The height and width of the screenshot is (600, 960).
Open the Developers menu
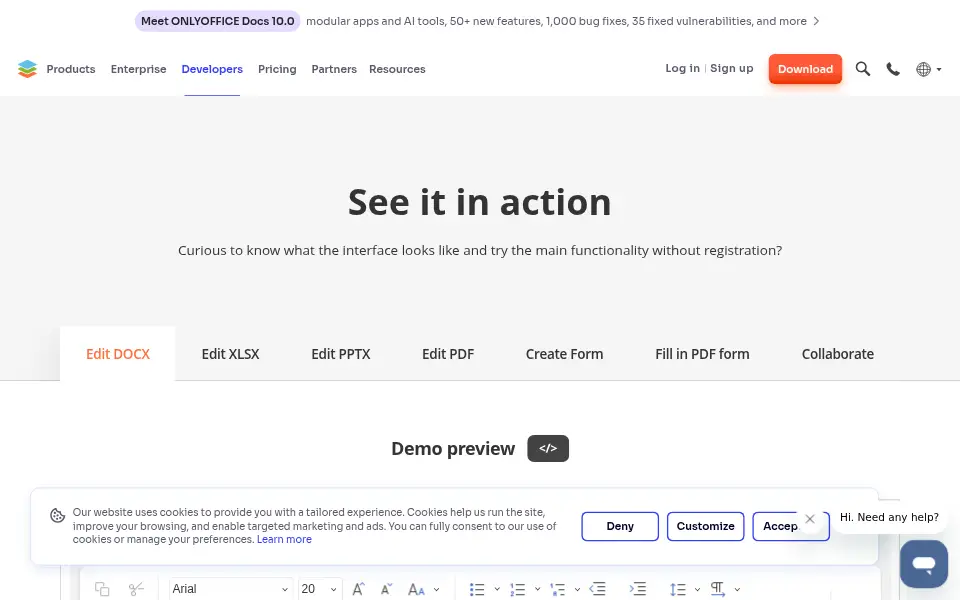pyautogui.click(x=212, y=69)
